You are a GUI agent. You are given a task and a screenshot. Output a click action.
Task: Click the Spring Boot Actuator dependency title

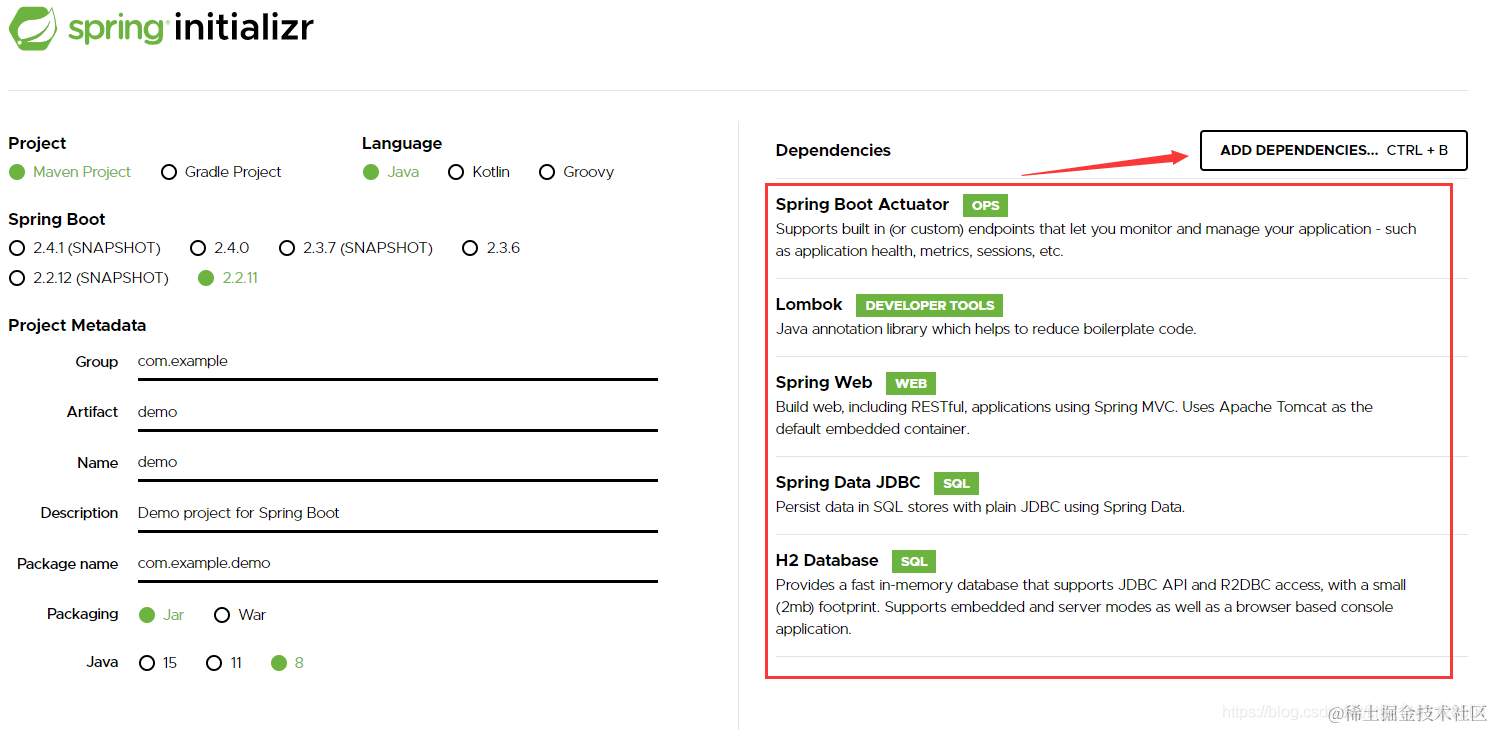(862, 204)
